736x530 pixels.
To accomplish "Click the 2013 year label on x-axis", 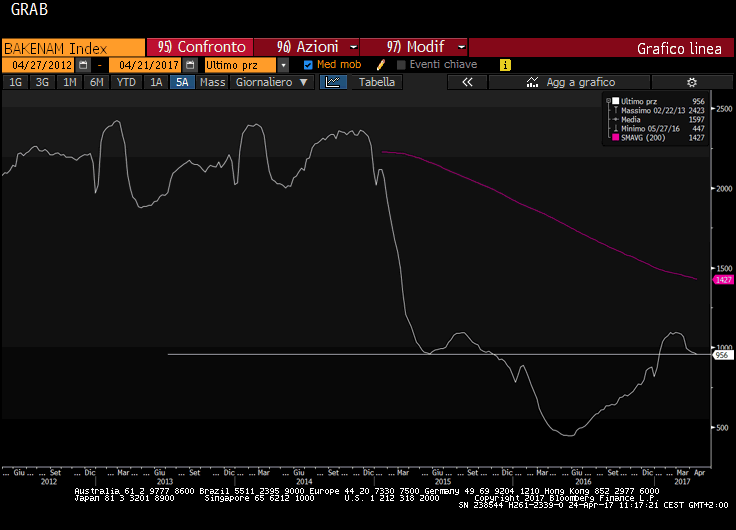I will [165, 481].
